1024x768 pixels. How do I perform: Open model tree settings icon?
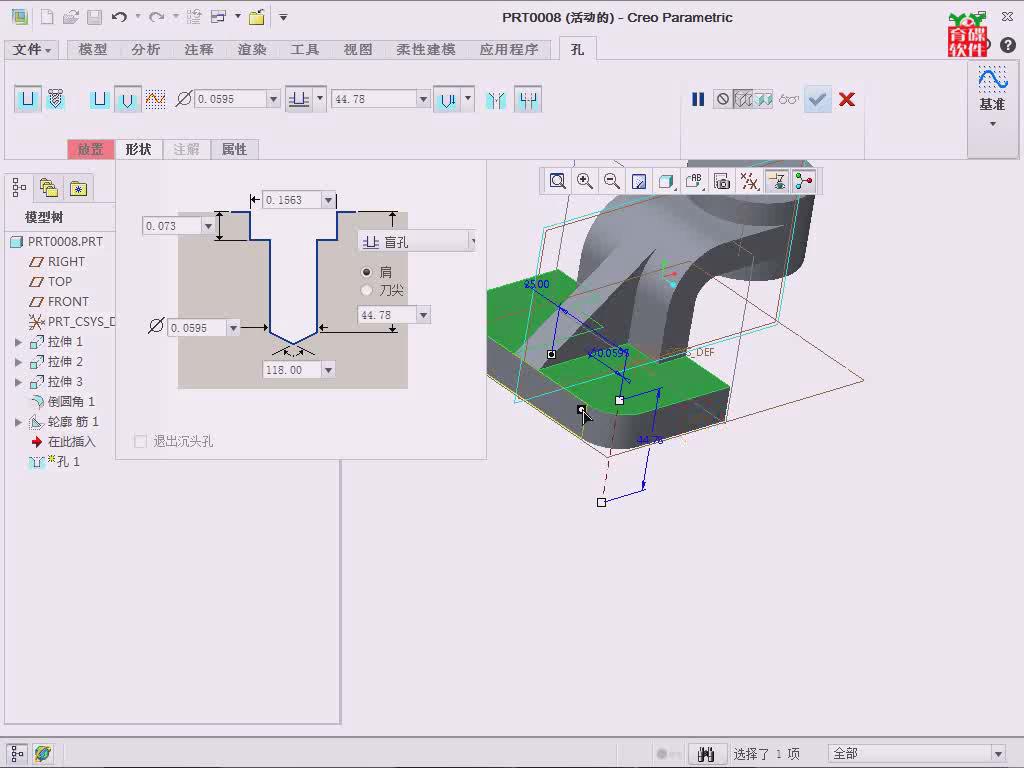click(x=19, y=188)
